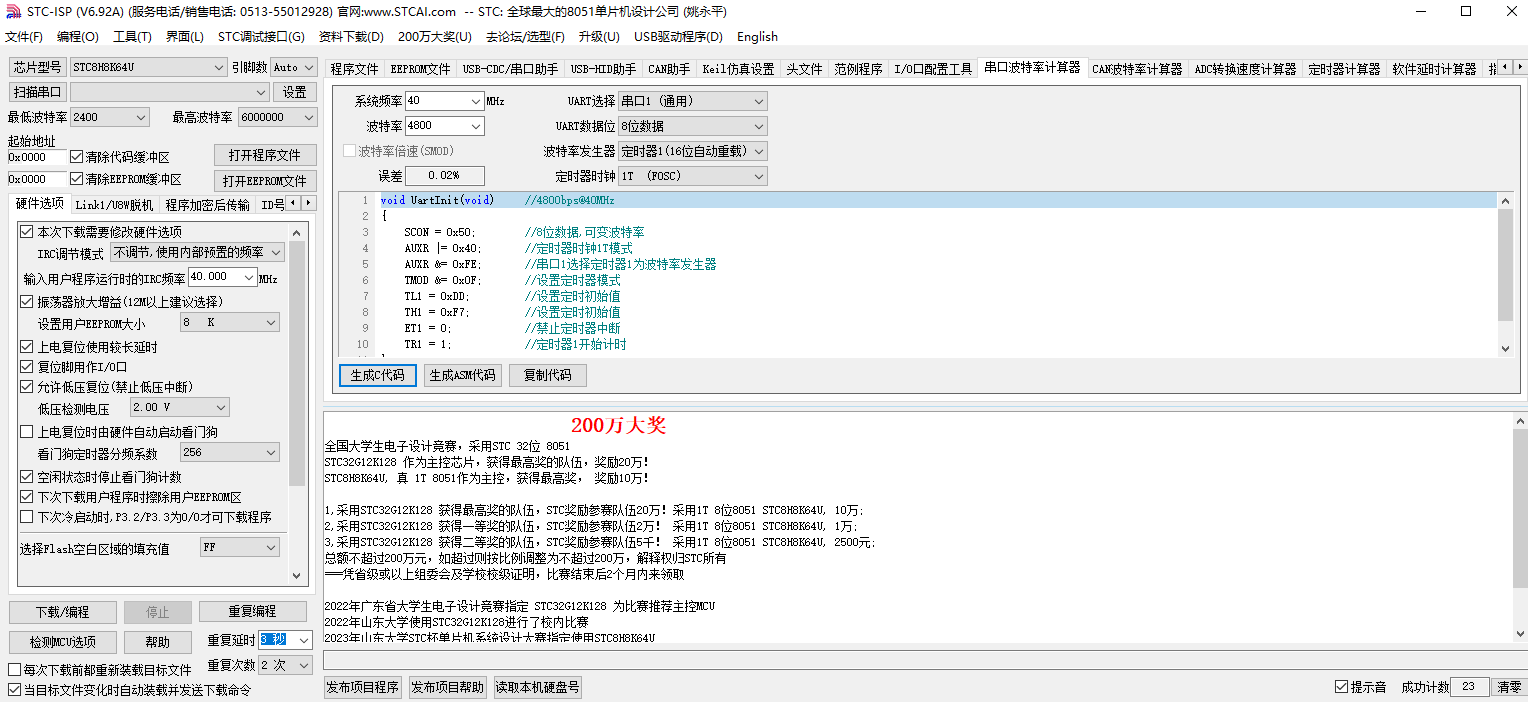Click 生成C代码 button
1528x702 pixels.
click(x=378, y=375)
